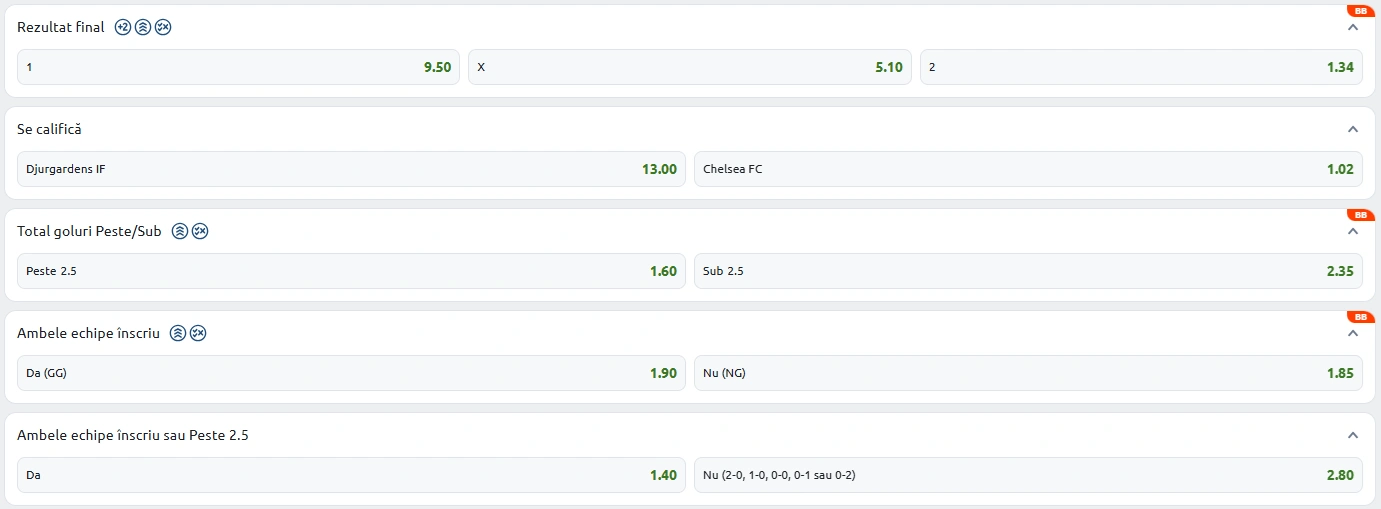Click the check-x icon beside Rezultat final
The width and height of the screenshot is (1381, 509).
point(163,27)
